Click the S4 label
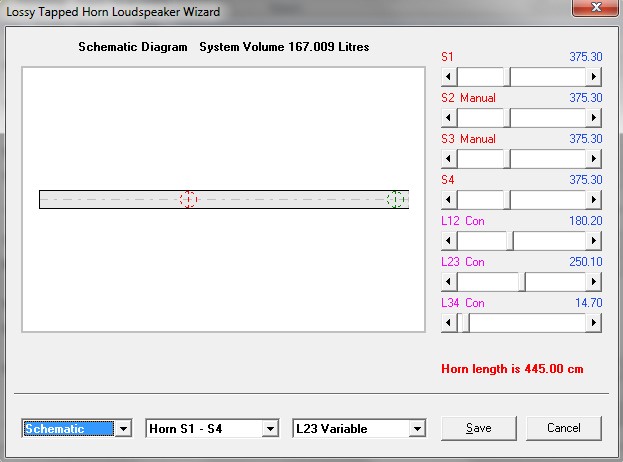Image resolution: width=623 pixels, height=462 pixels. click(x=447, y=180)
